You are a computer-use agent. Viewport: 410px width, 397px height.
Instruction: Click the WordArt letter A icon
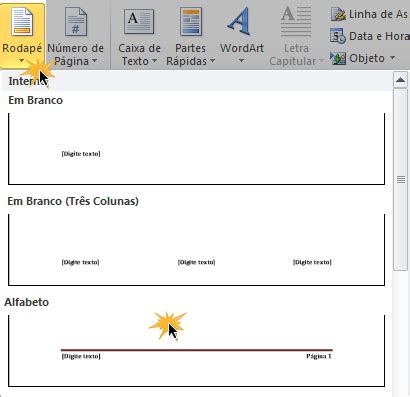[240, 21]
